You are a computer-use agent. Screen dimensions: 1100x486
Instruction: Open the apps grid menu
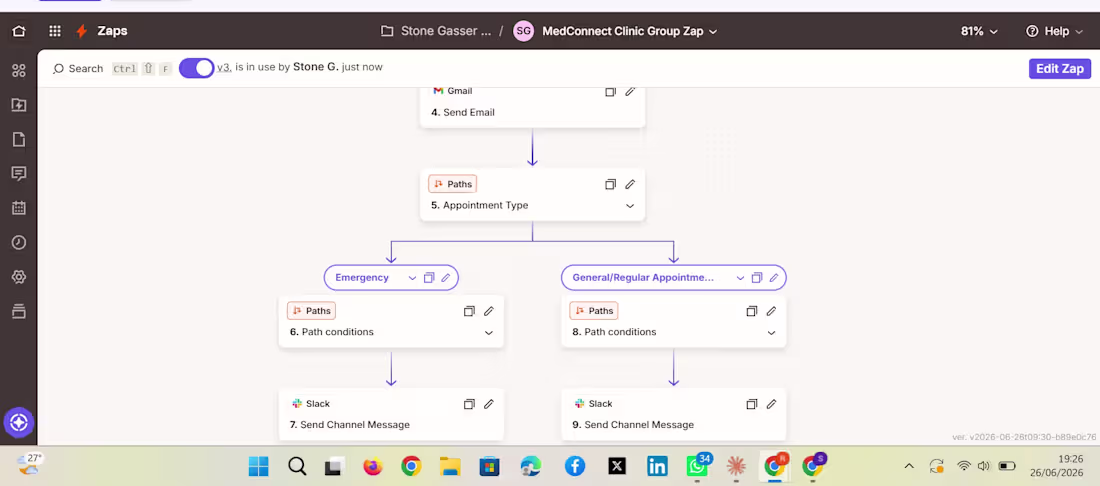55,31
